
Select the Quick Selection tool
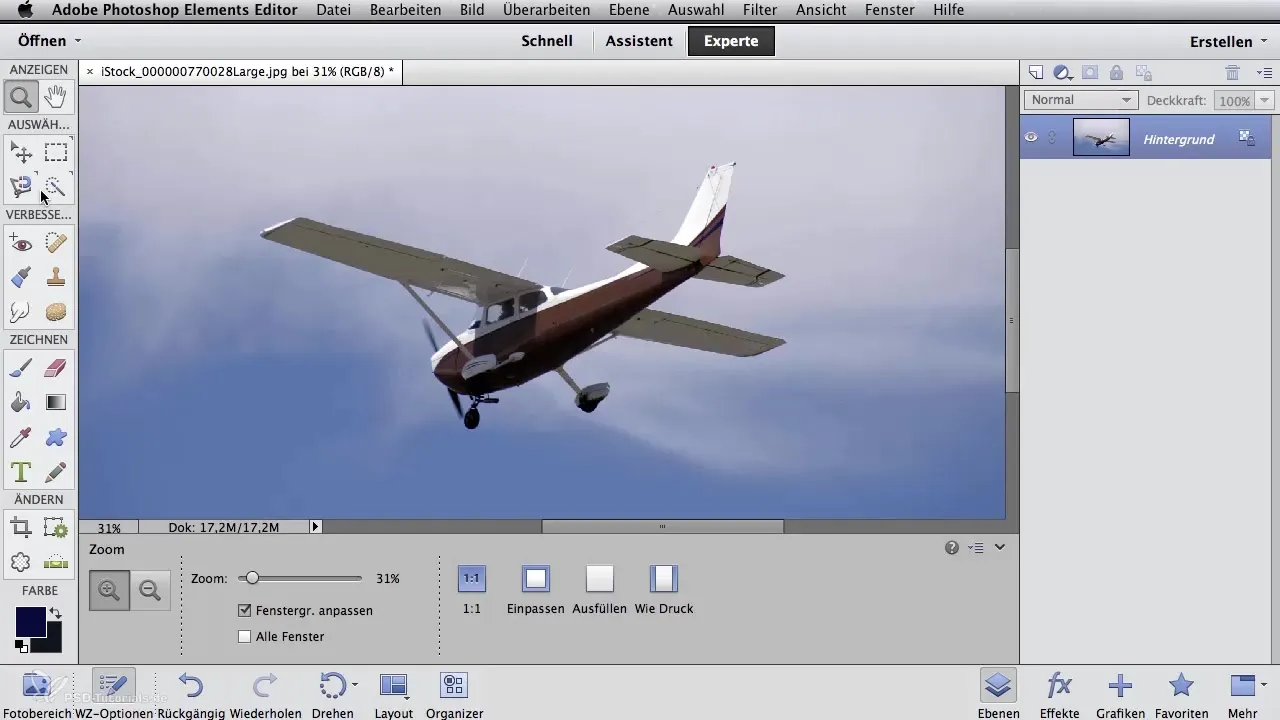click(56, 186)
